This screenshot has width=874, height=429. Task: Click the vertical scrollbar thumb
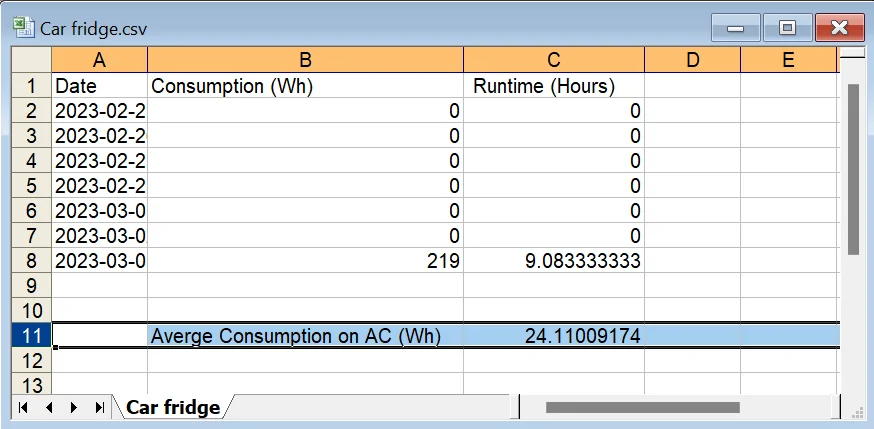[x=853, y=169]
